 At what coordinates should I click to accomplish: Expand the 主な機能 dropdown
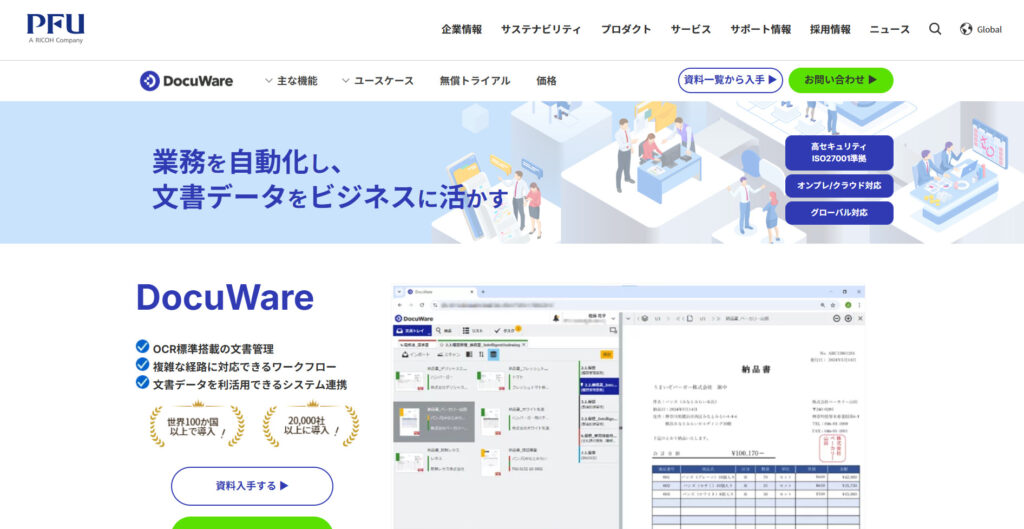click(291, 81)
